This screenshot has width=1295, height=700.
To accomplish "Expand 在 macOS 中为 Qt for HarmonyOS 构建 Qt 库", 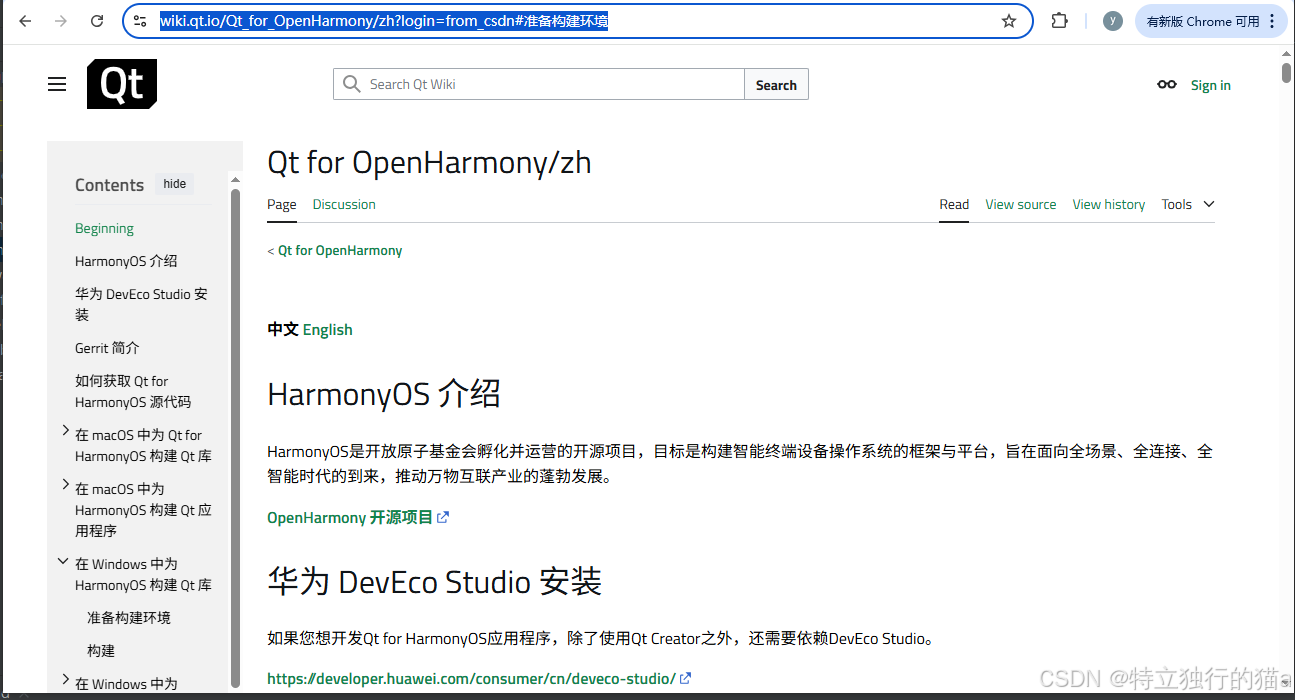I will (x=65, y=431).
